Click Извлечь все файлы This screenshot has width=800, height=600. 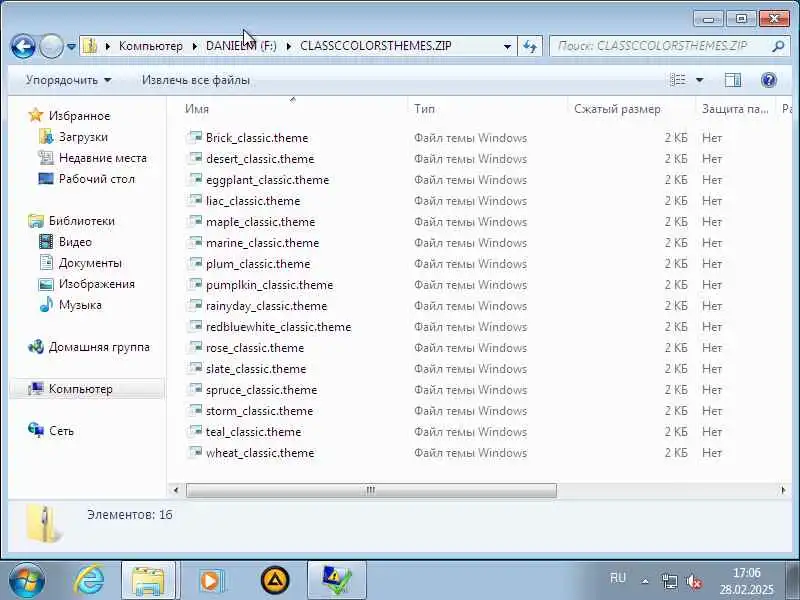pyautogui.click(x=196, y=80)
